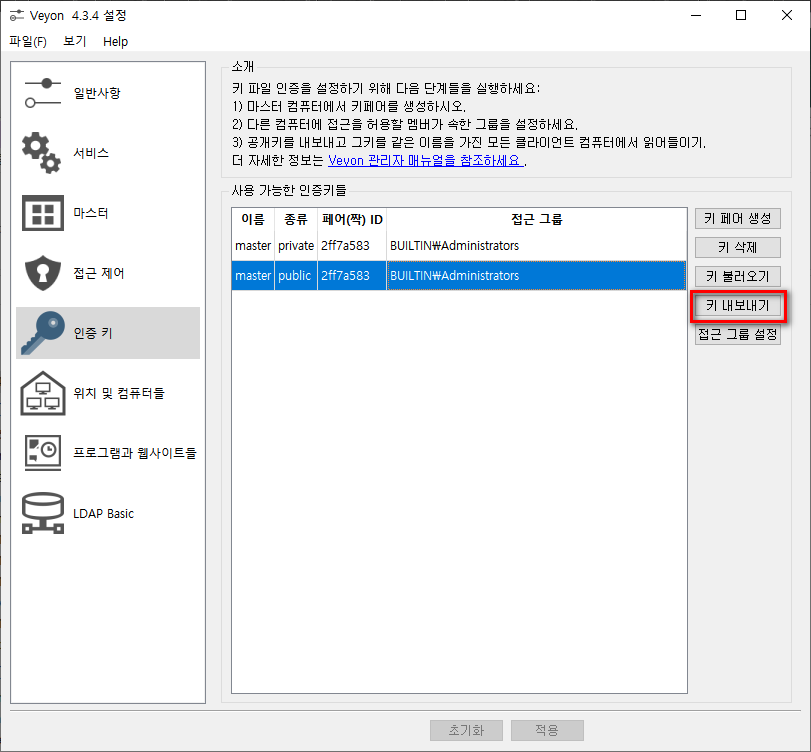
Task: Open the Help menu
Action: pyautogui.click(x=115, y=41)
